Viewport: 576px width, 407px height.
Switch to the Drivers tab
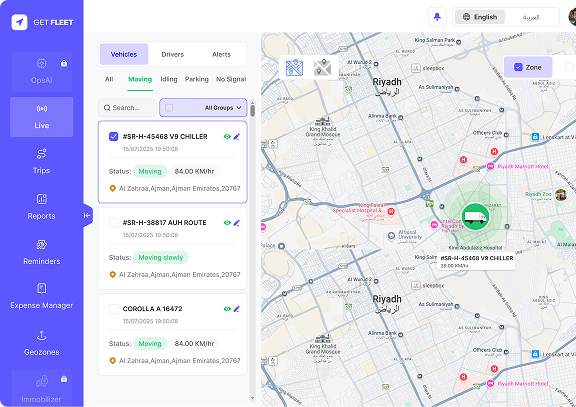coord(173,54)
